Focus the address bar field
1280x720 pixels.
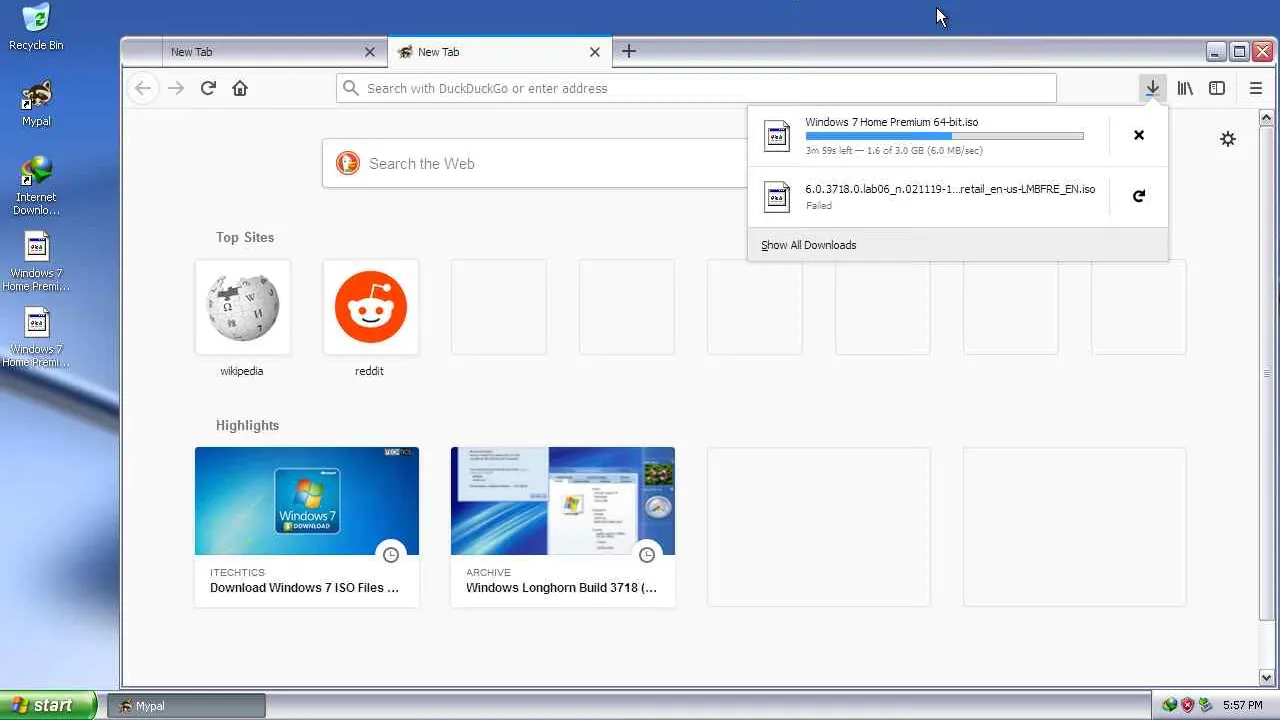click(x=696, y=88)
